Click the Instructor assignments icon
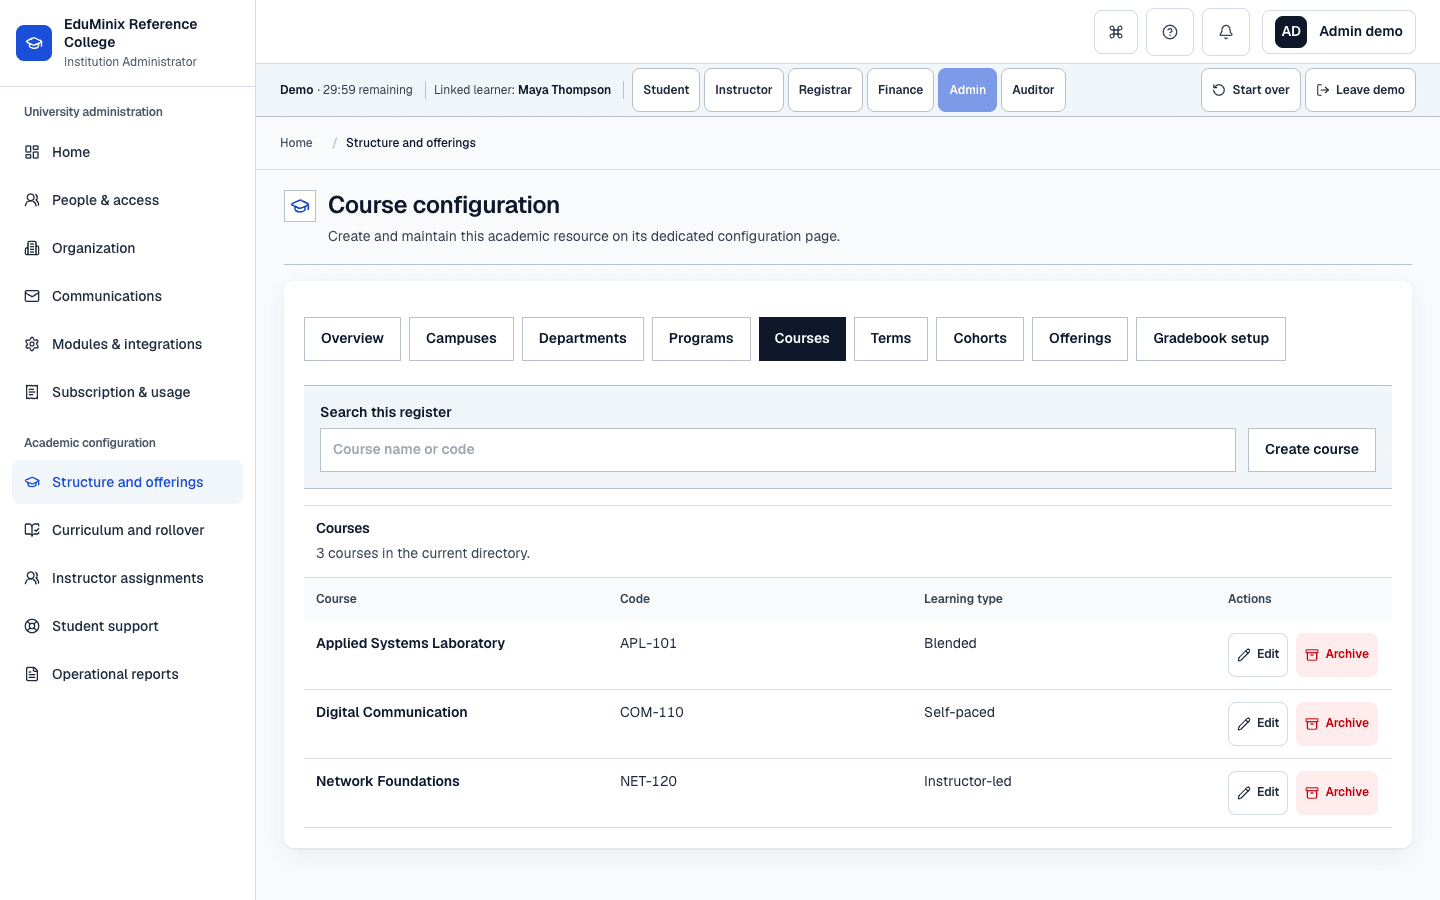This screenshot has height=900, width=1440. [x=32, y=578]
